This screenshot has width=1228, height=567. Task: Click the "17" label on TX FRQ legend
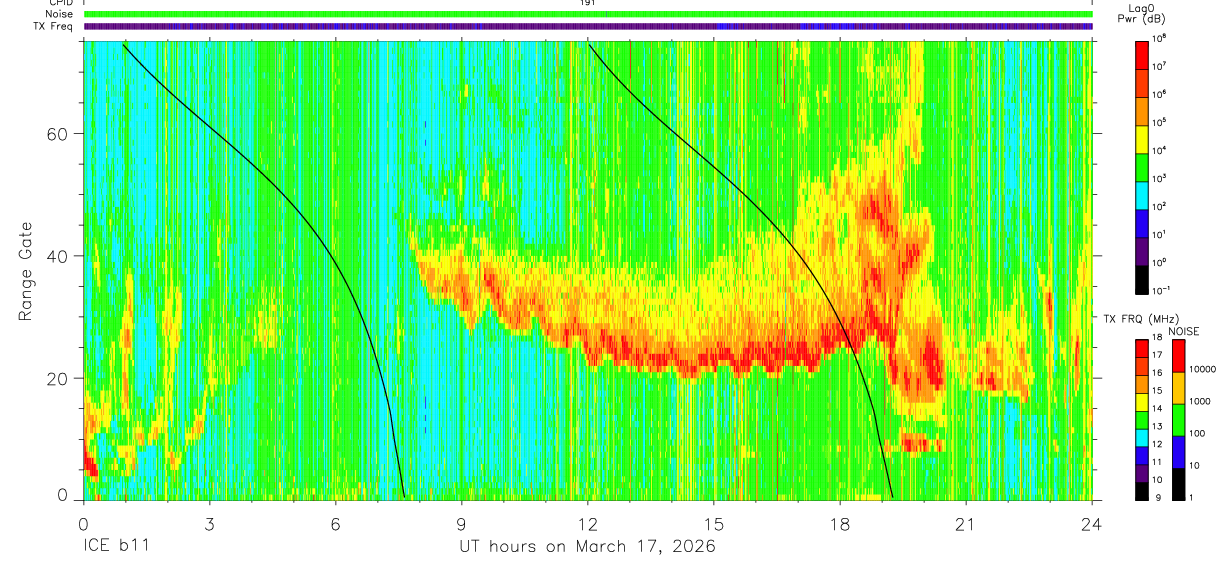coord(1159,355)
